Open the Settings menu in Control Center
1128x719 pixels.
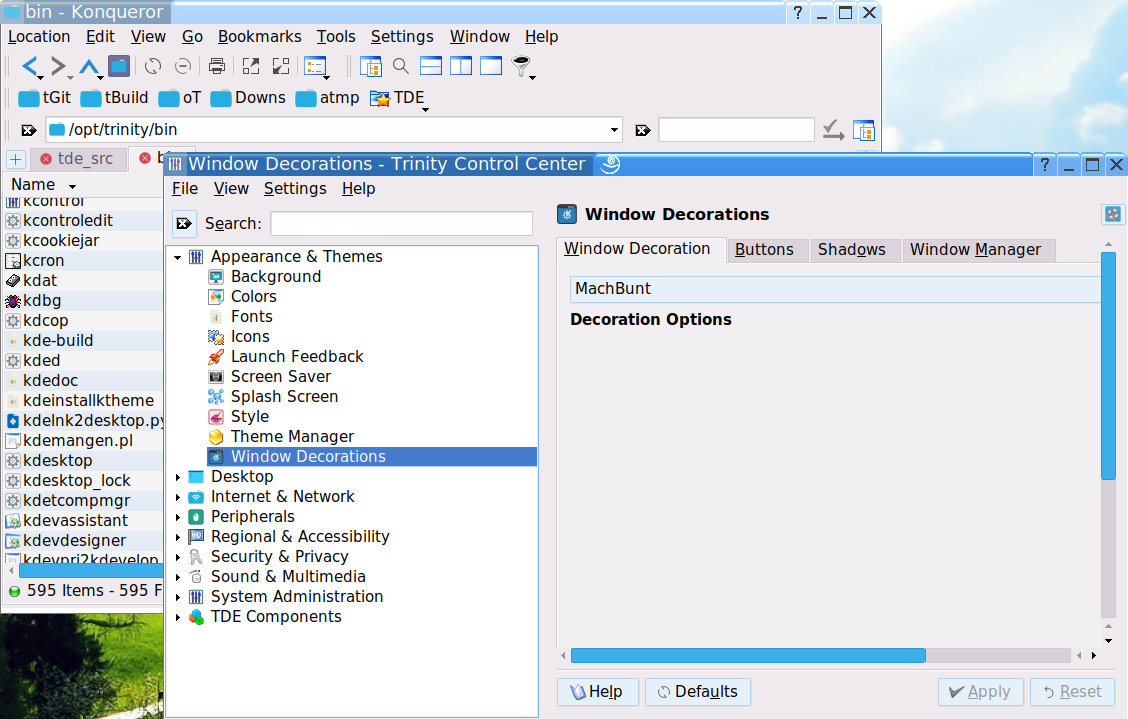(x=295, y=188)
